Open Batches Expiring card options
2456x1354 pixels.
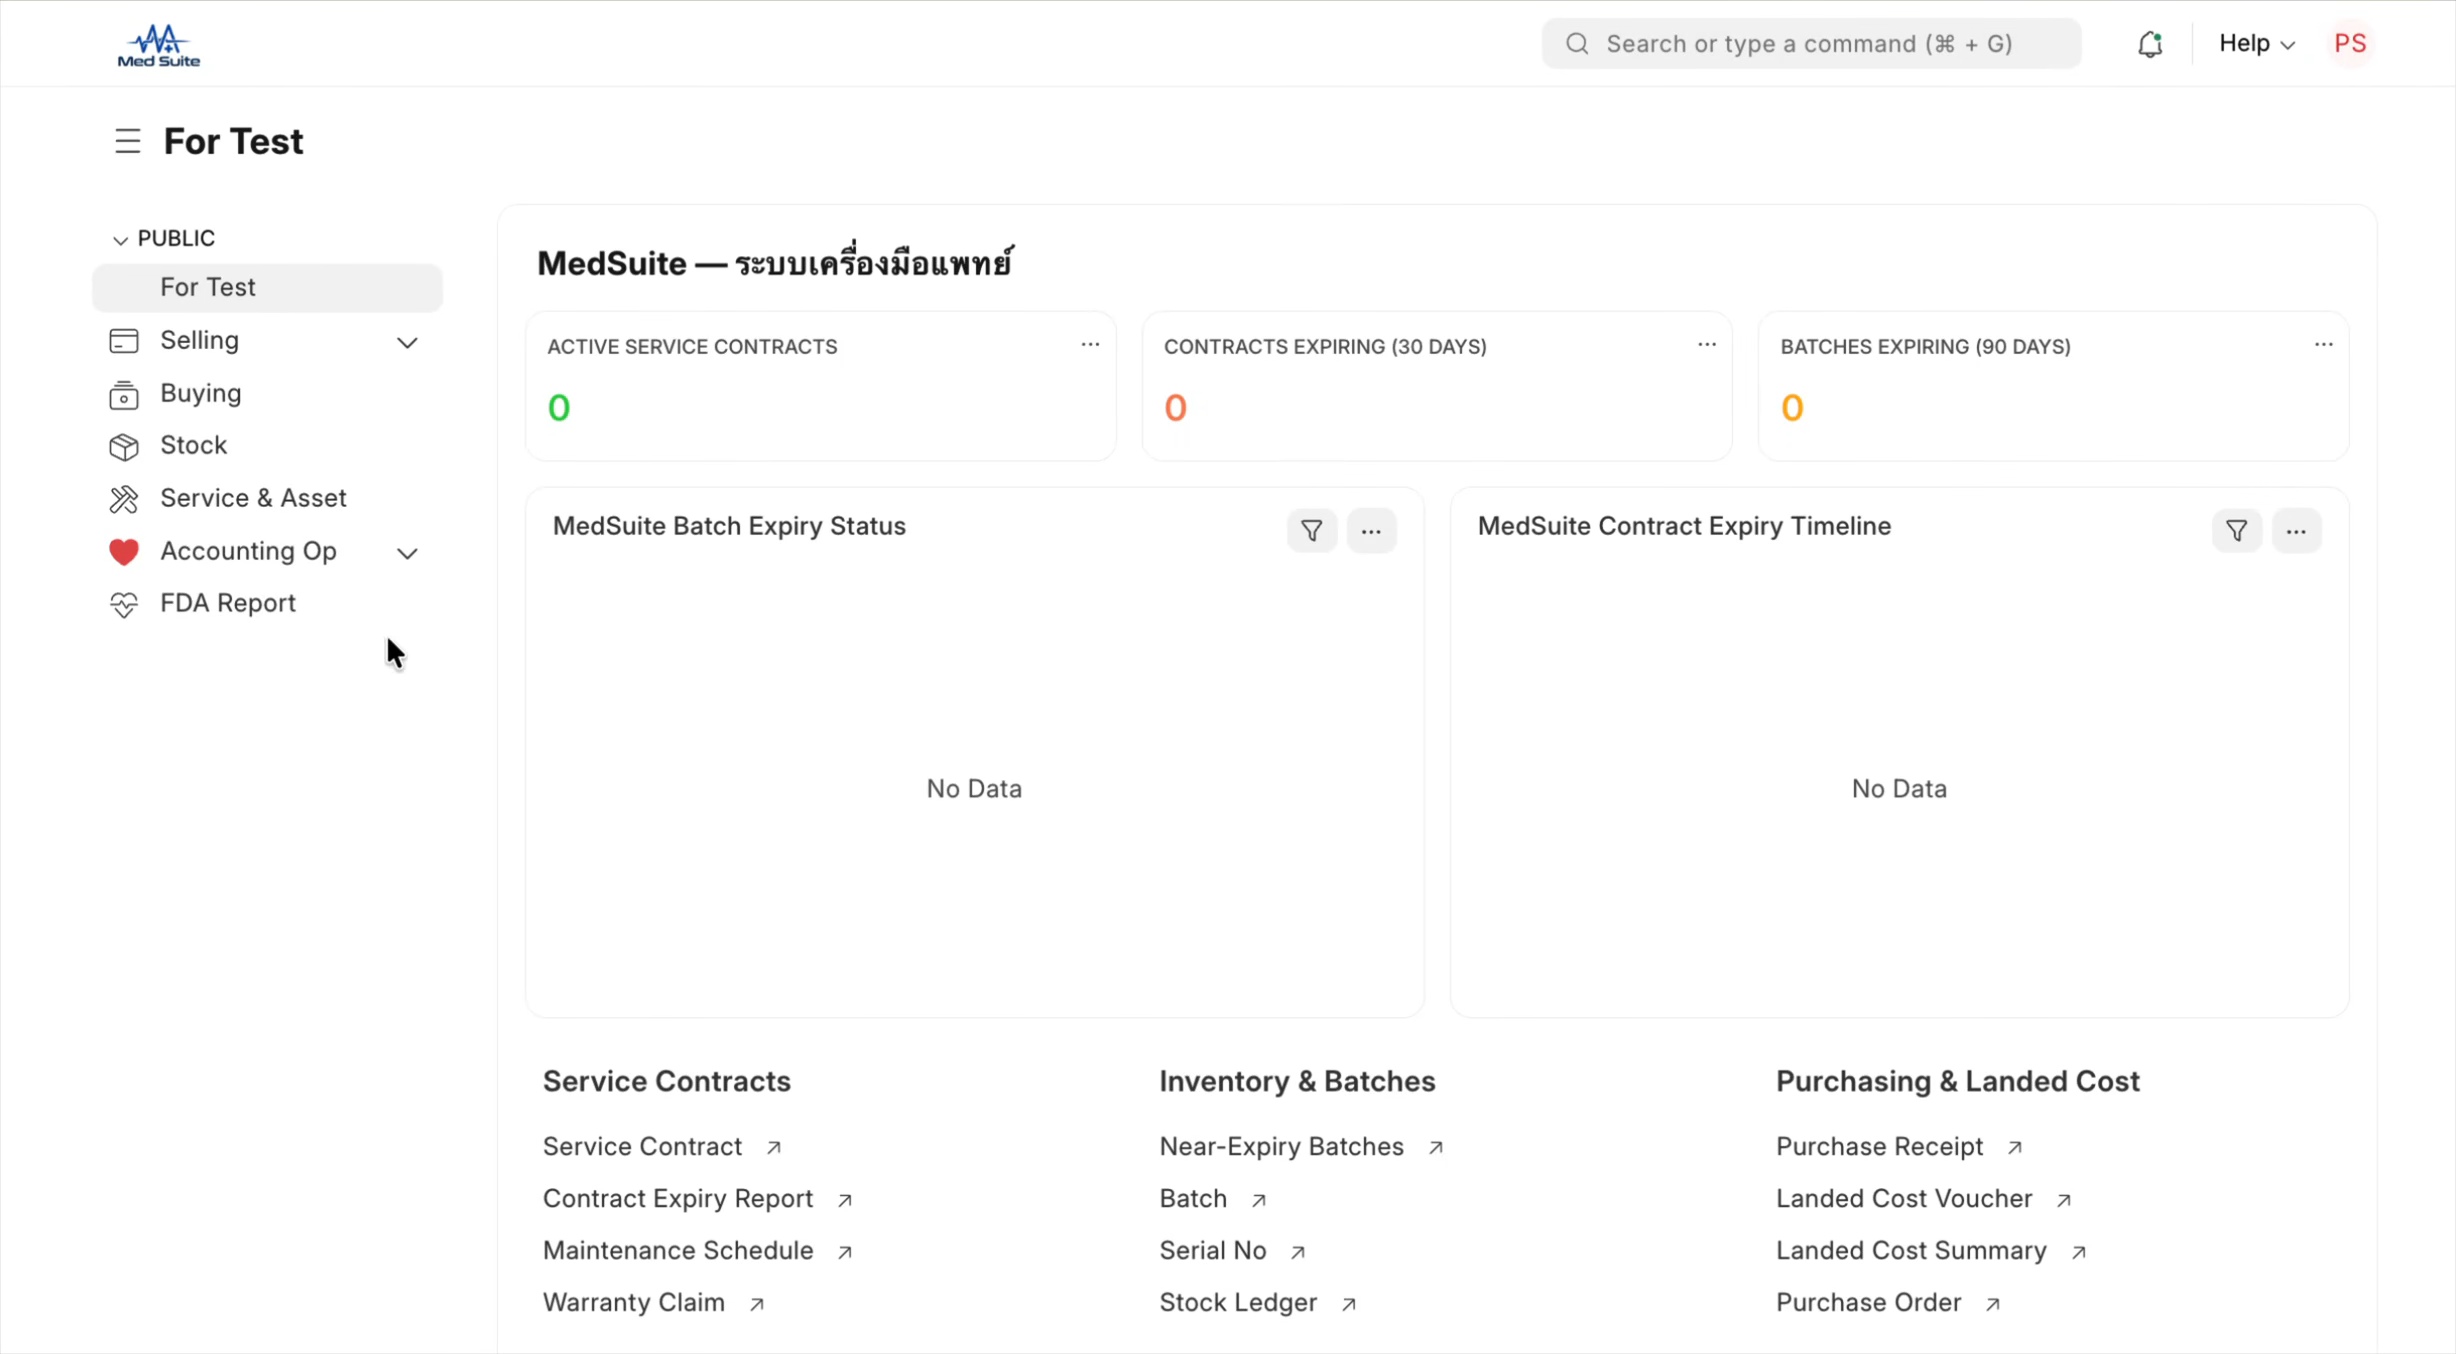(2323, 345)
